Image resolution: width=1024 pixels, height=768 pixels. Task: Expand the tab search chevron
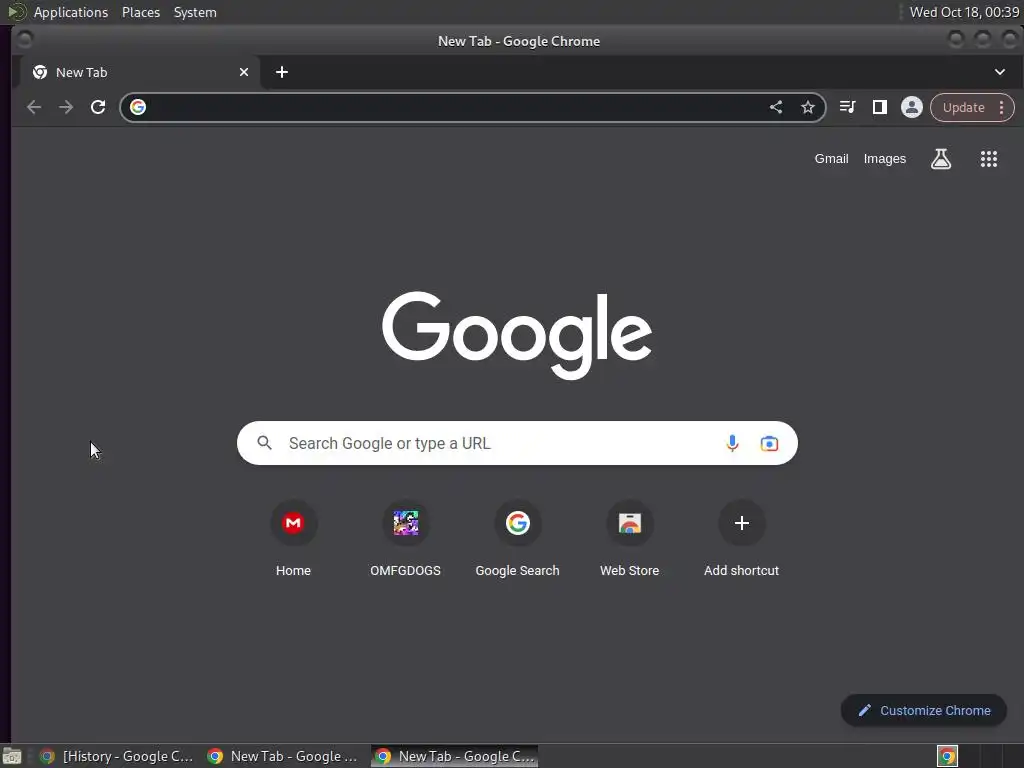[x=1000, y=72]
